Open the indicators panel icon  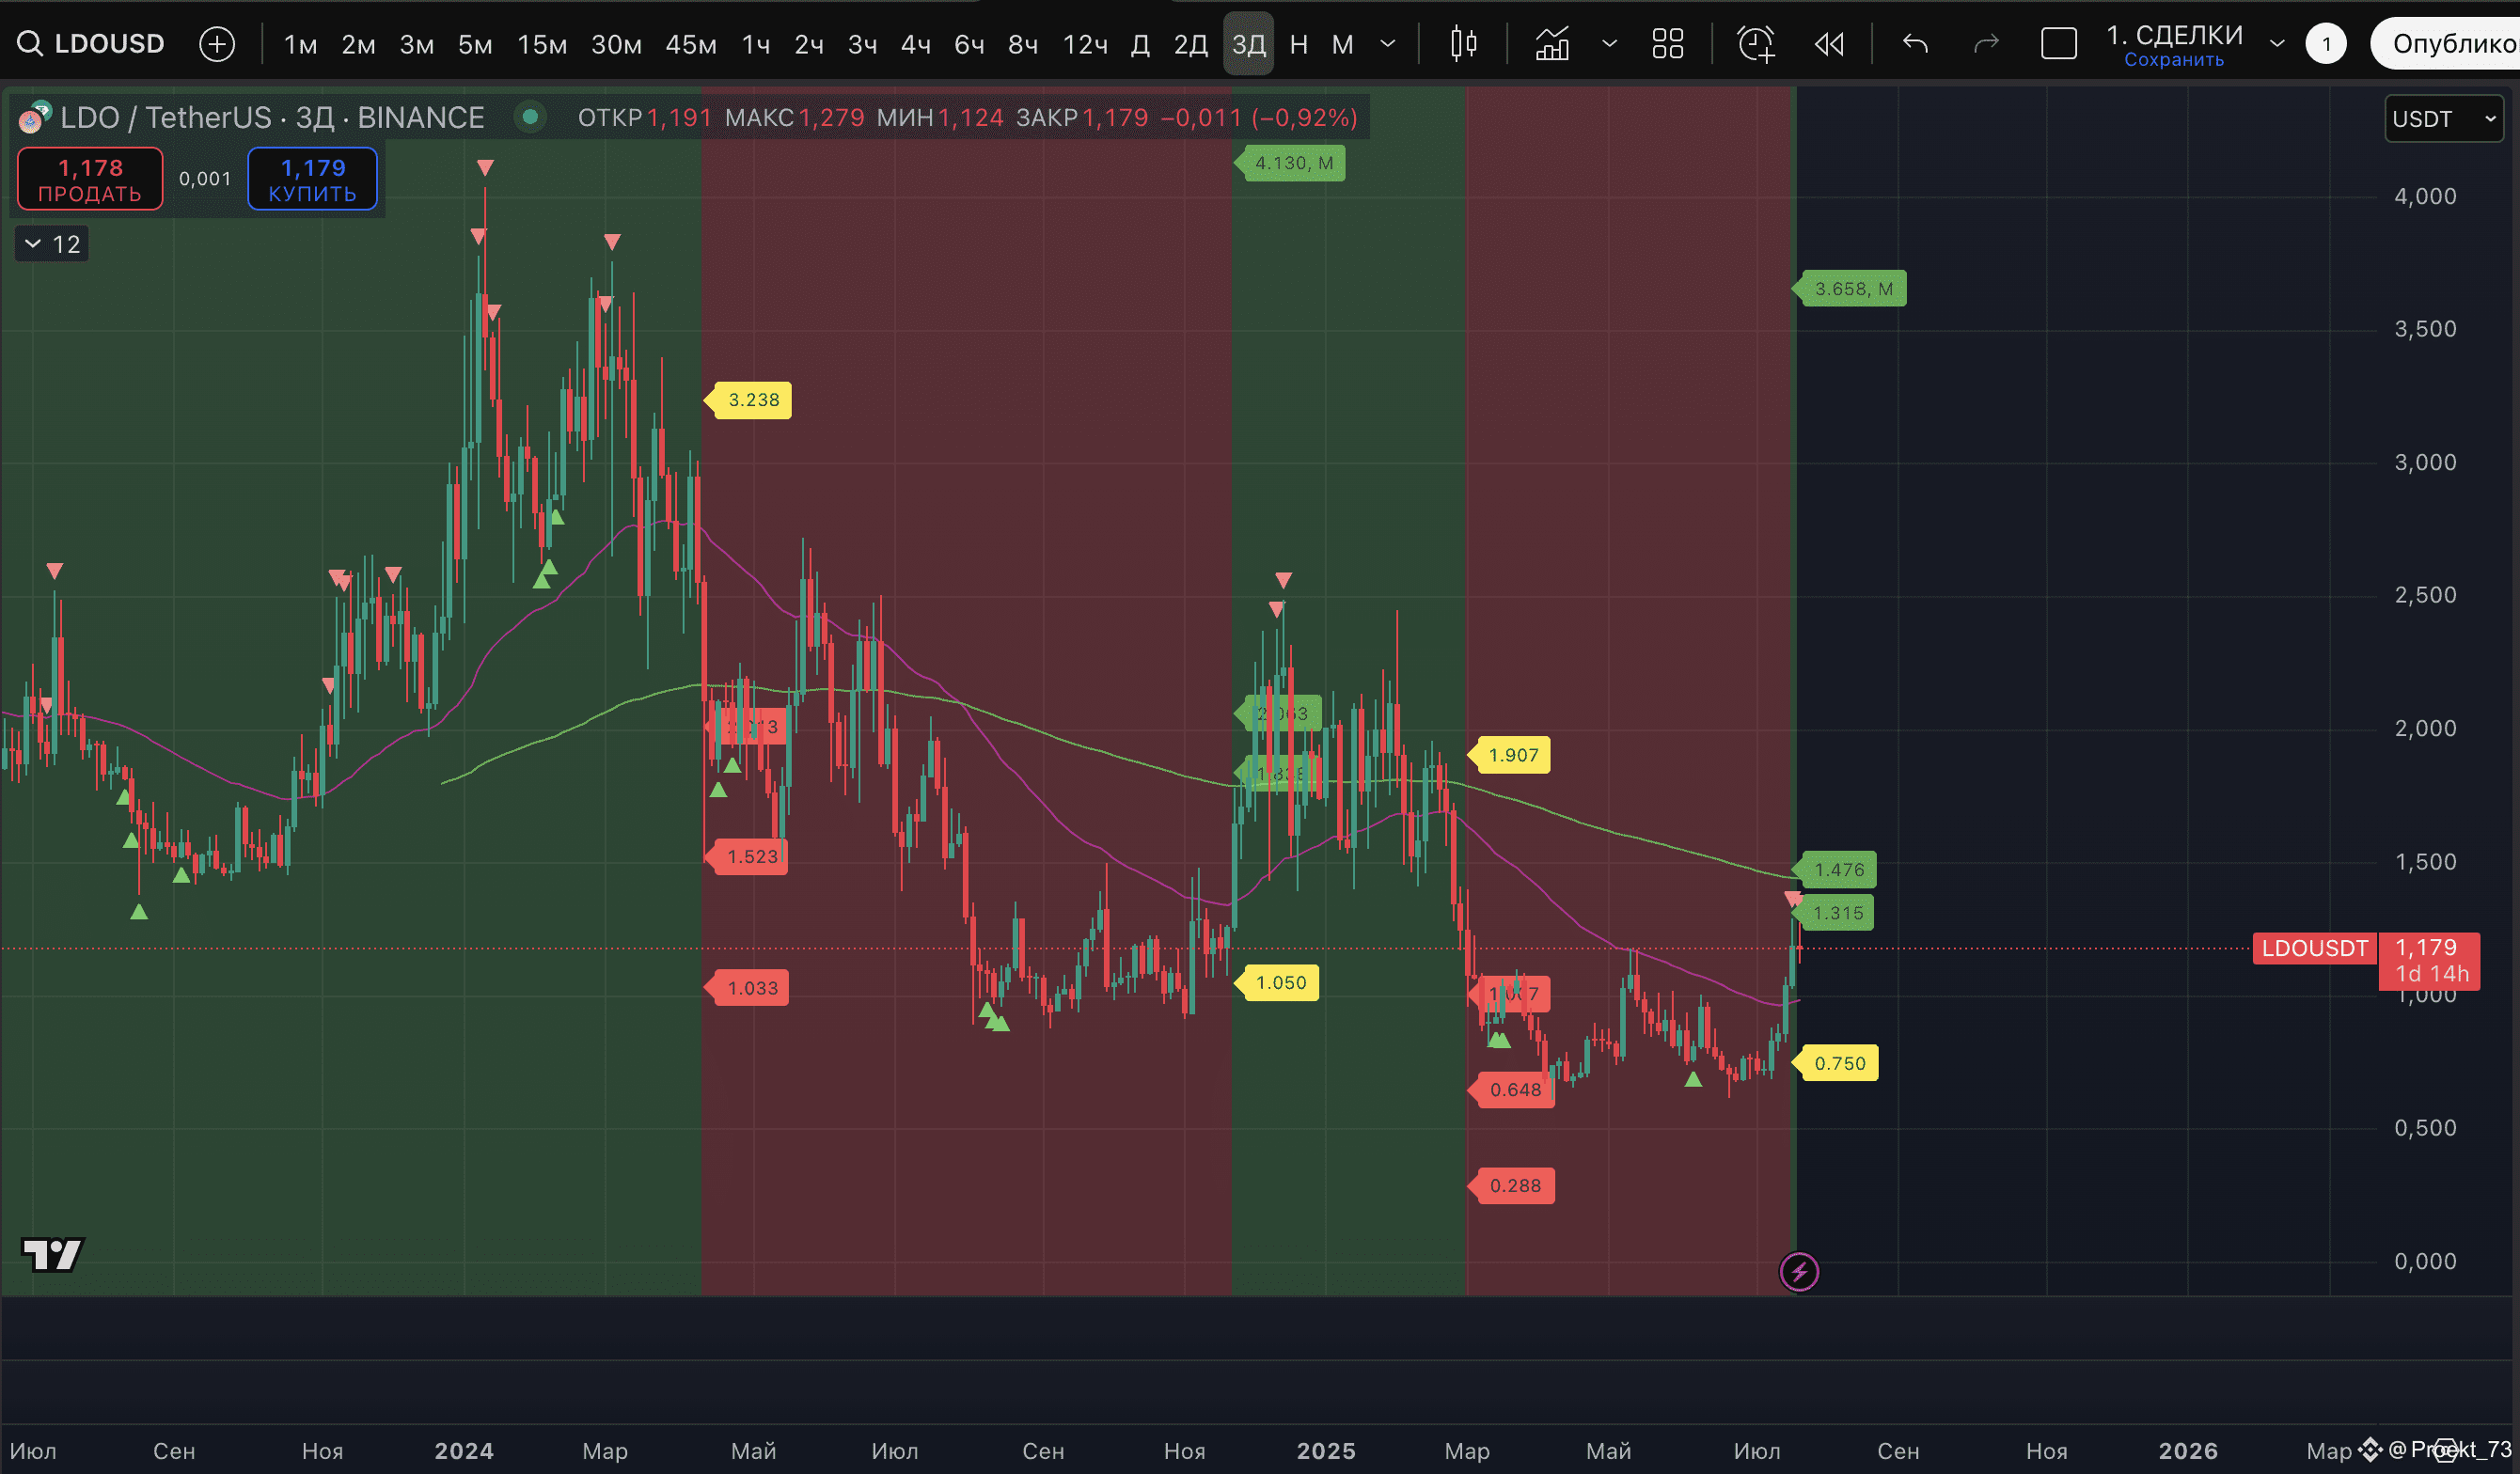click(1551, 44)
